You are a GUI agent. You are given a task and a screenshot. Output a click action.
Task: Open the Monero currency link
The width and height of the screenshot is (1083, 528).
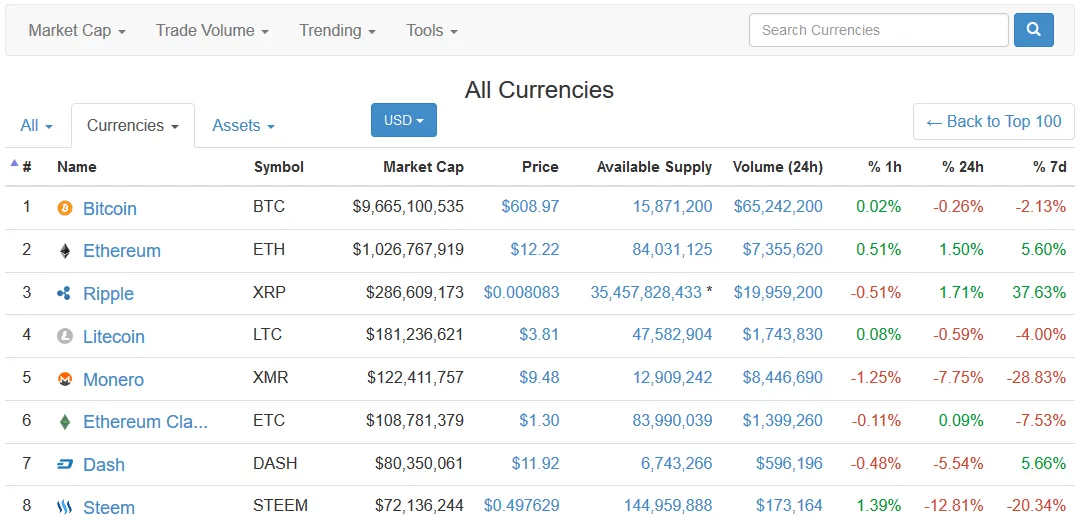[x=113, y=379]
